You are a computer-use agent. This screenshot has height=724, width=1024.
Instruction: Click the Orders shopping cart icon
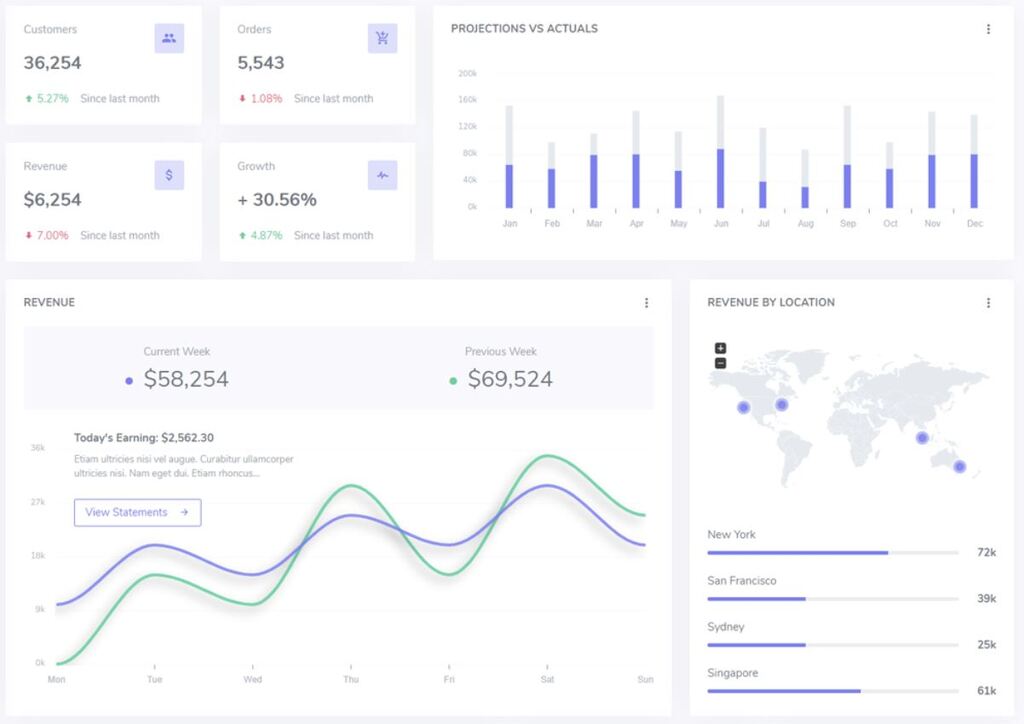pyautogui.click(x=380, y=38)
